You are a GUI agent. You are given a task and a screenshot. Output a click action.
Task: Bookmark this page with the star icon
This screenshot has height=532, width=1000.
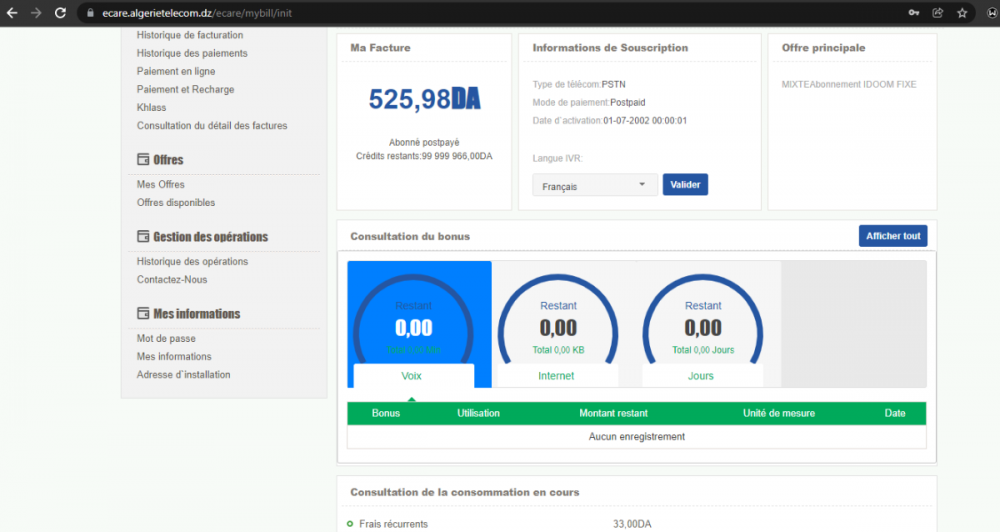[962, 13]
